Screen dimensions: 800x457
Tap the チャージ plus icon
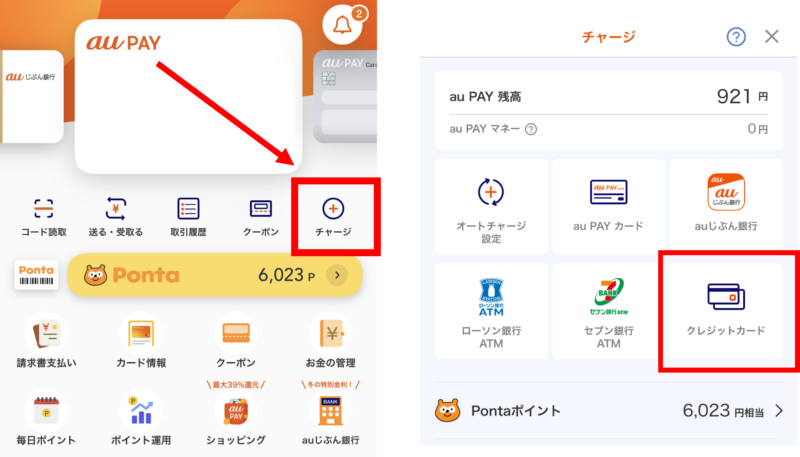(333, 209)
